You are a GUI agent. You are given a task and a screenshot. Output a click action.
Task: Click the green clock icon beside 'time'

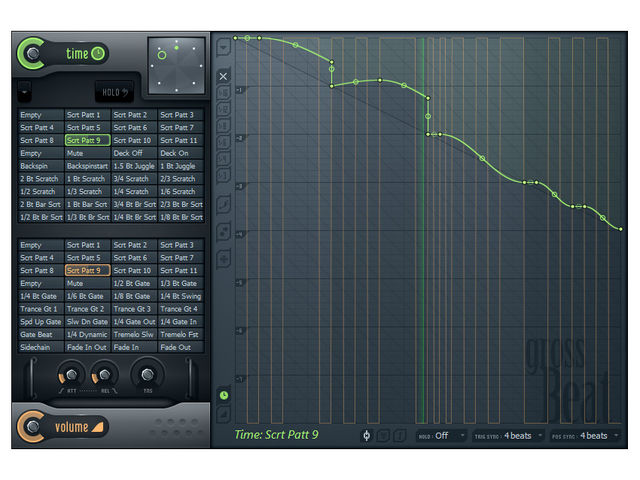click(98, 53)
